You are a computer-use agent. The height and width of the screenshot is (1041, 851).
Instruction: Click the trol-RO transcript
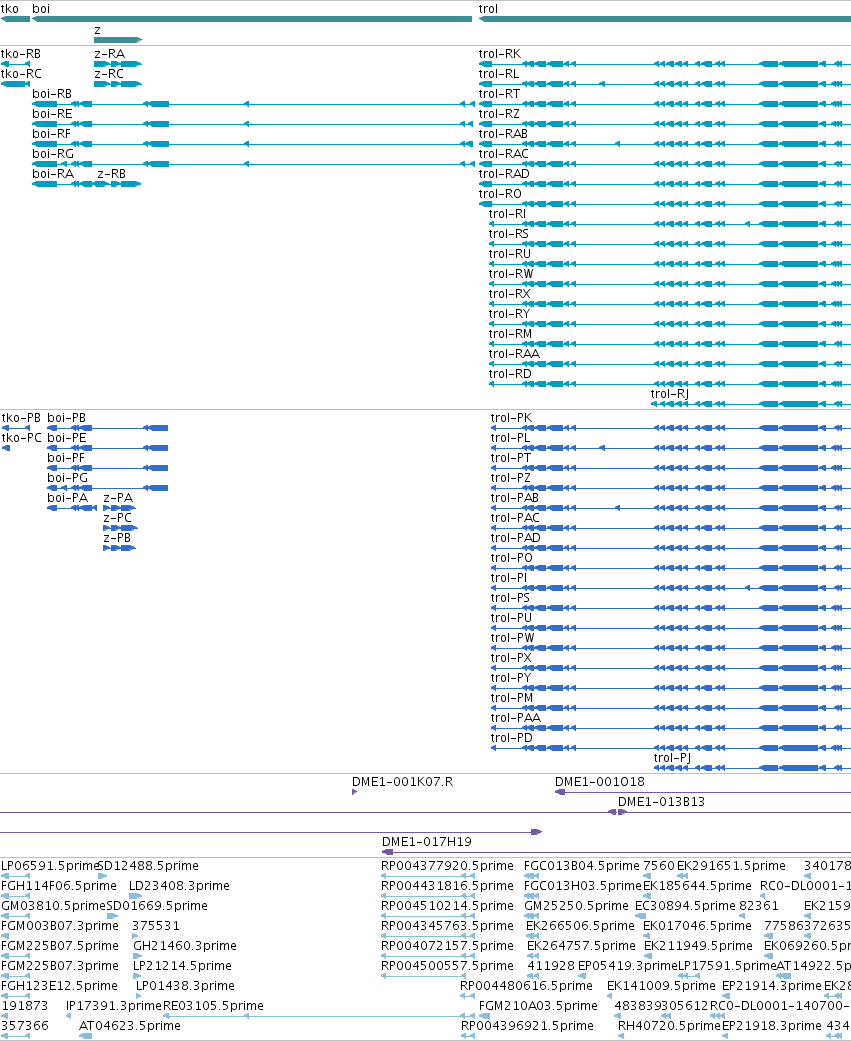(501, 193)
